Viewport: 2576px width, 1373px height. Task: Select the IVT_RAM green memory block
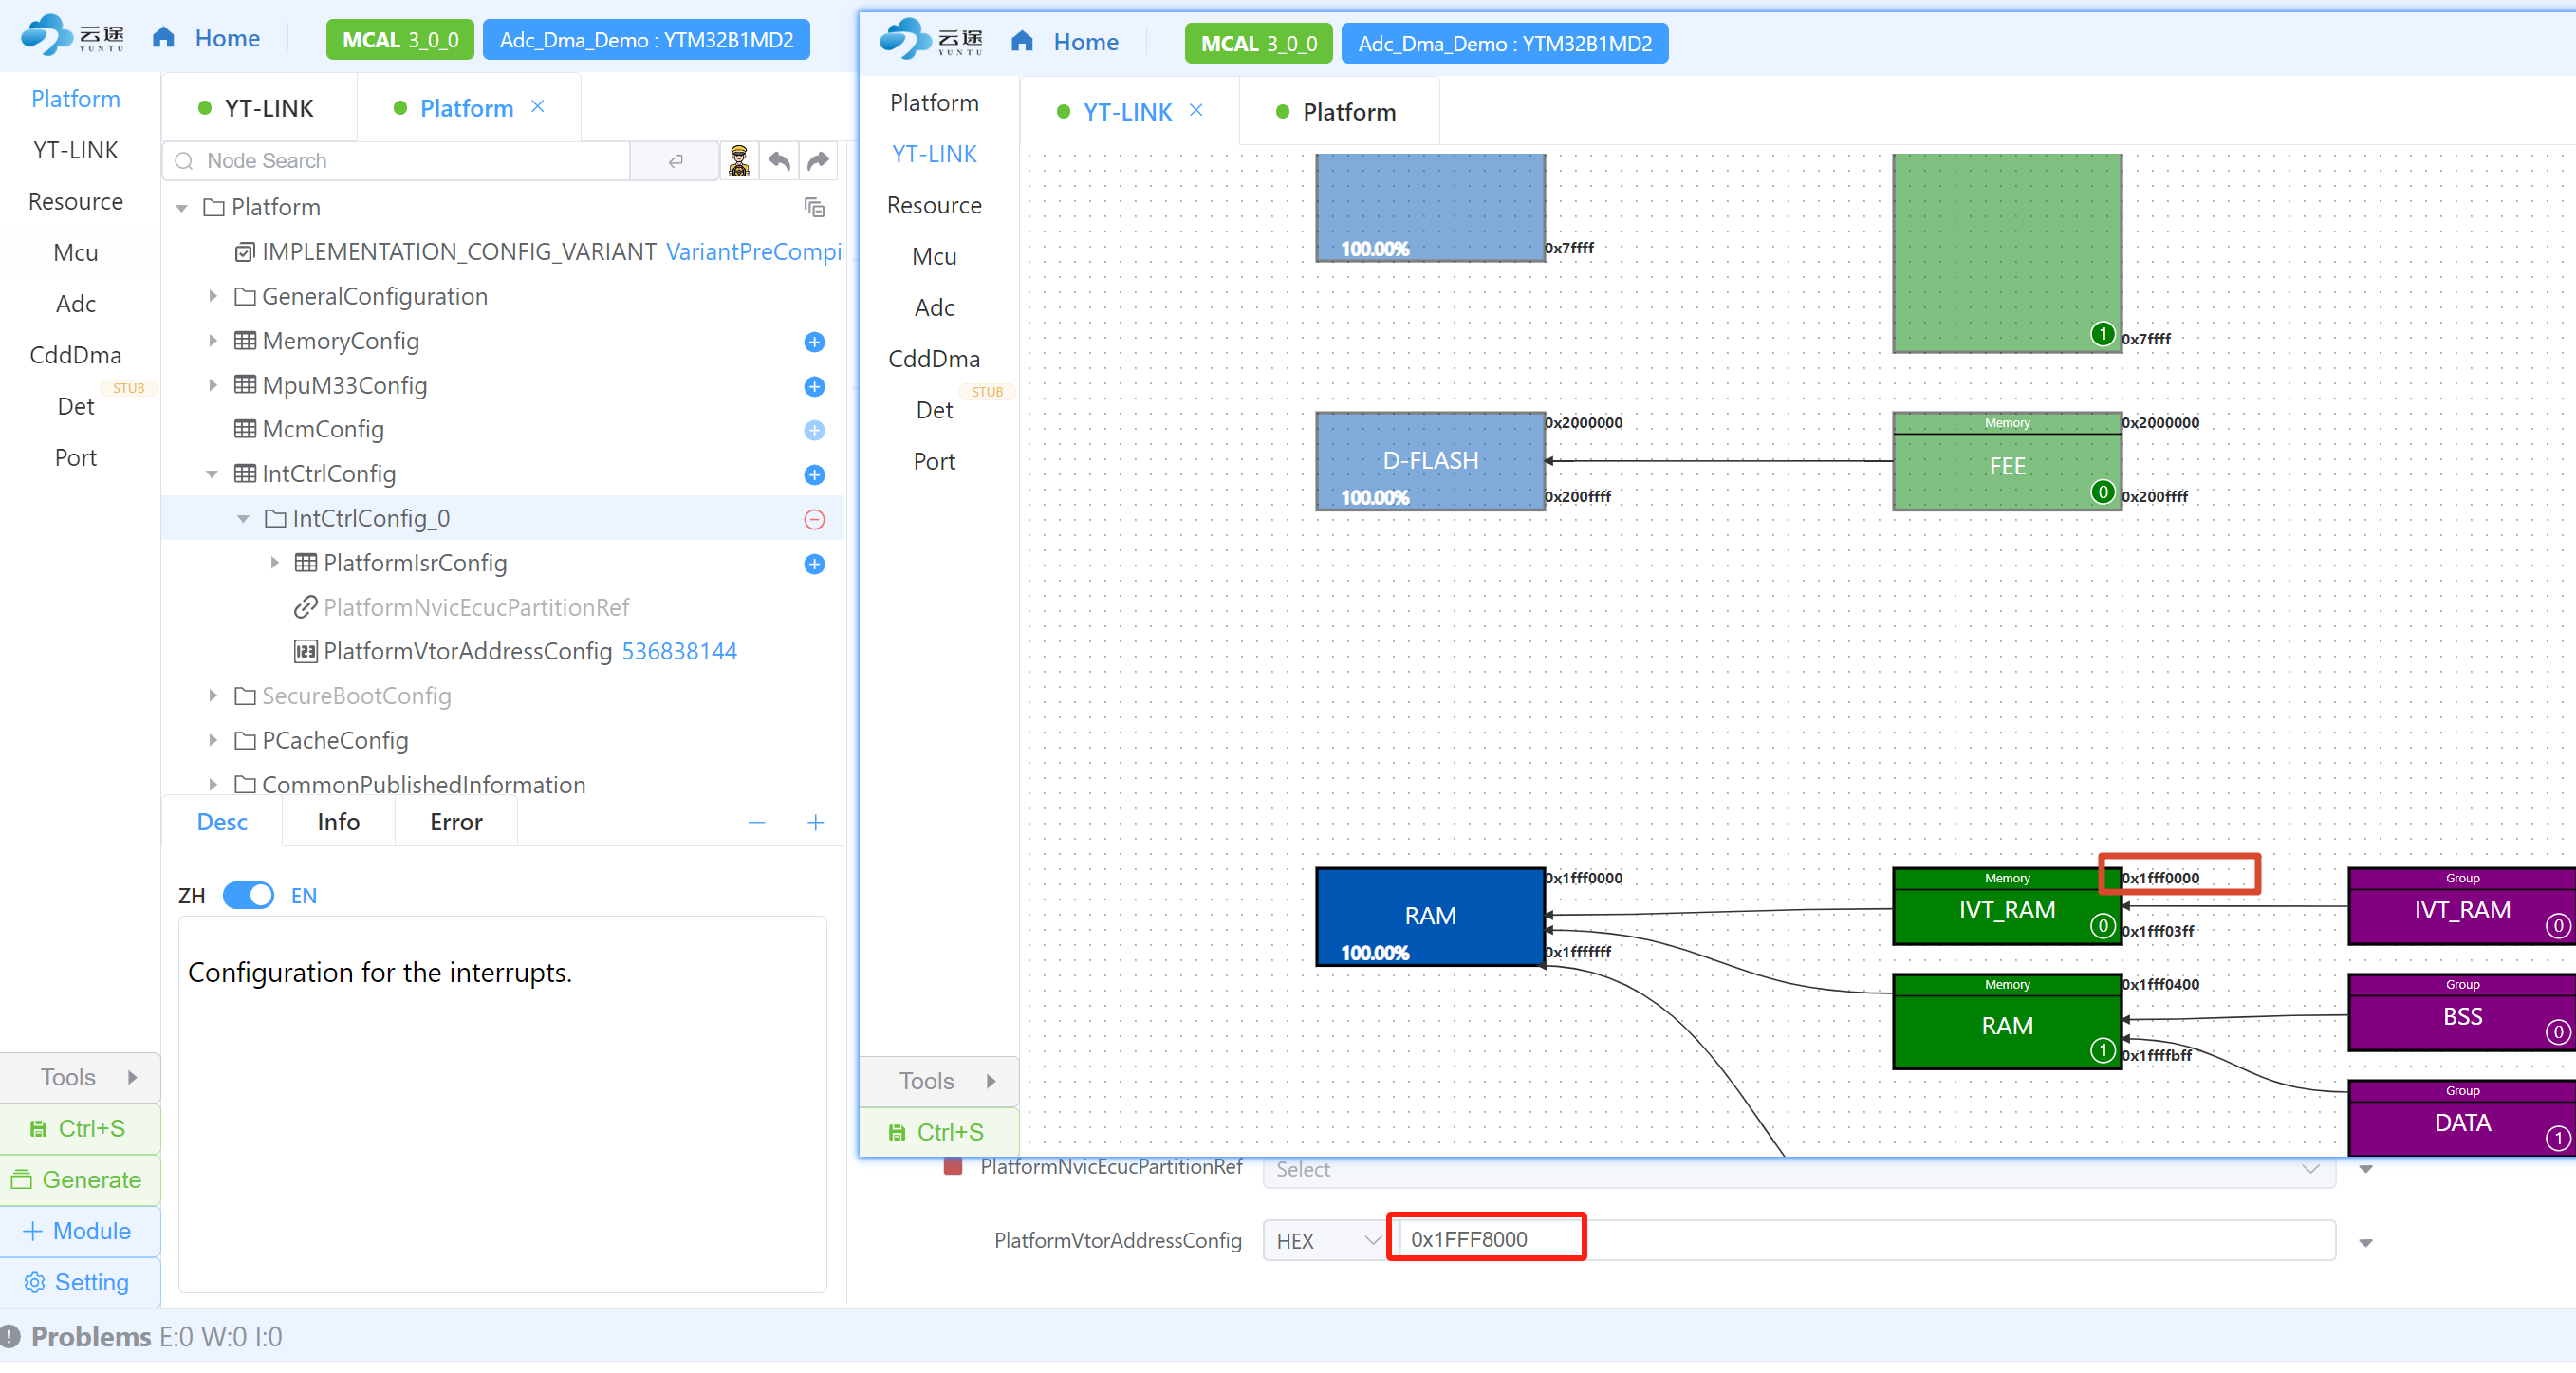point(2006,906)
